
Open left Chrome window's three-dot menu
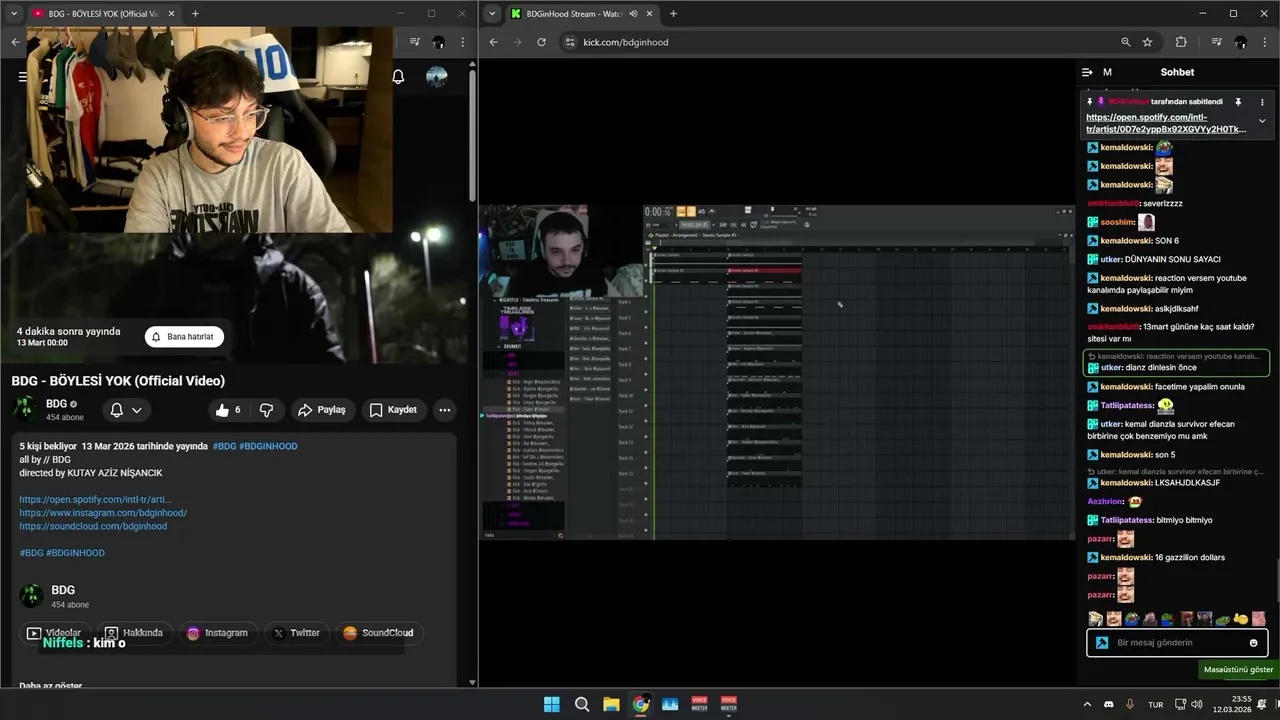pyautogui.click(x=463, y=42)
